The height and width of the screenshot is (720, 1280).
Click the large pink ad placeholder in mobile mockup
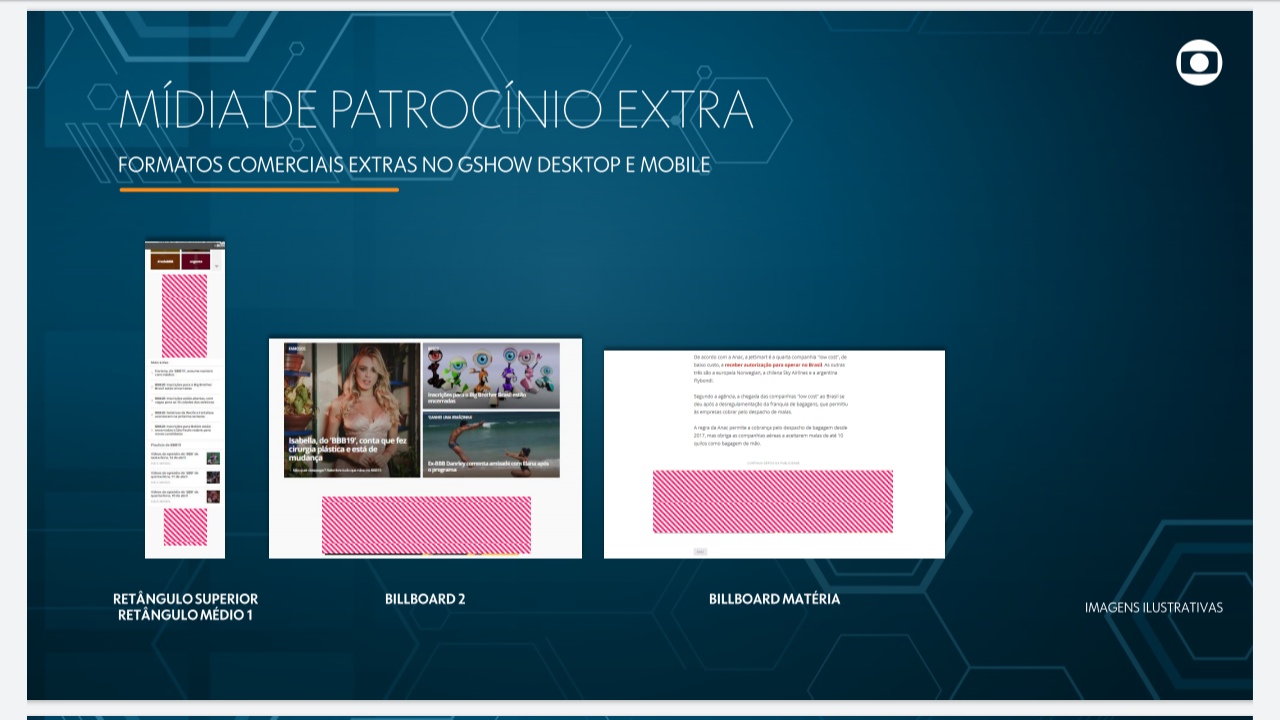[x=185, y=315]
